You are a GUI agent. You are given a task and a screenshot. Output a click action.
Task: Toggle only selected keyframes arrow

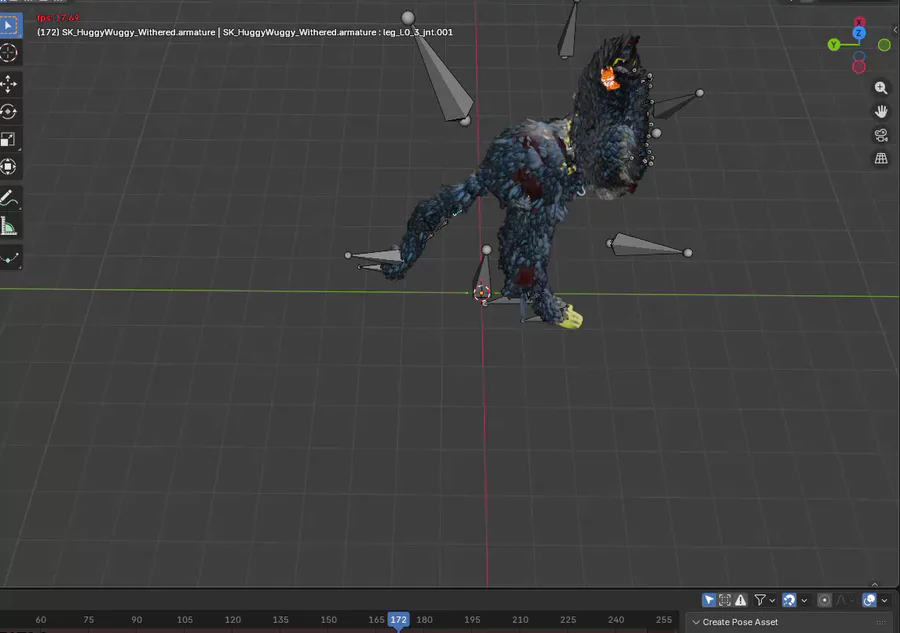[x=709, y=600]
